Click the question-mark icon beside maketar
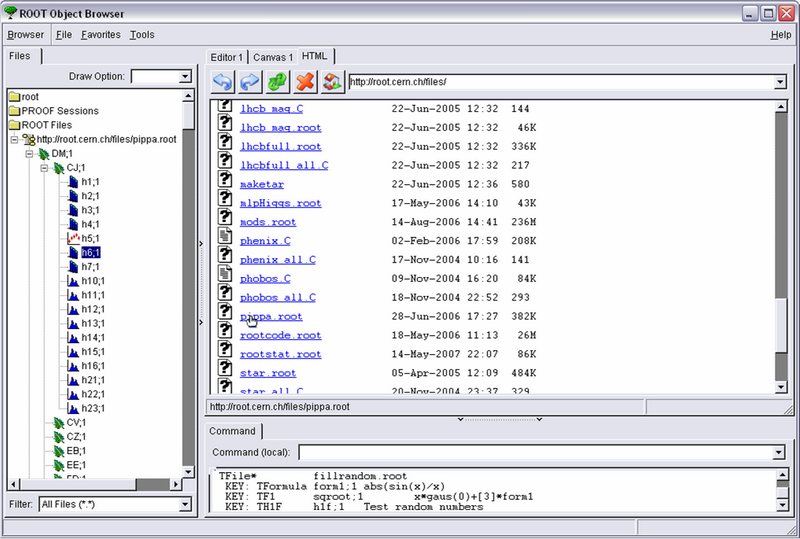This screenshot has height=539, width=800. [x=225, y=179]
